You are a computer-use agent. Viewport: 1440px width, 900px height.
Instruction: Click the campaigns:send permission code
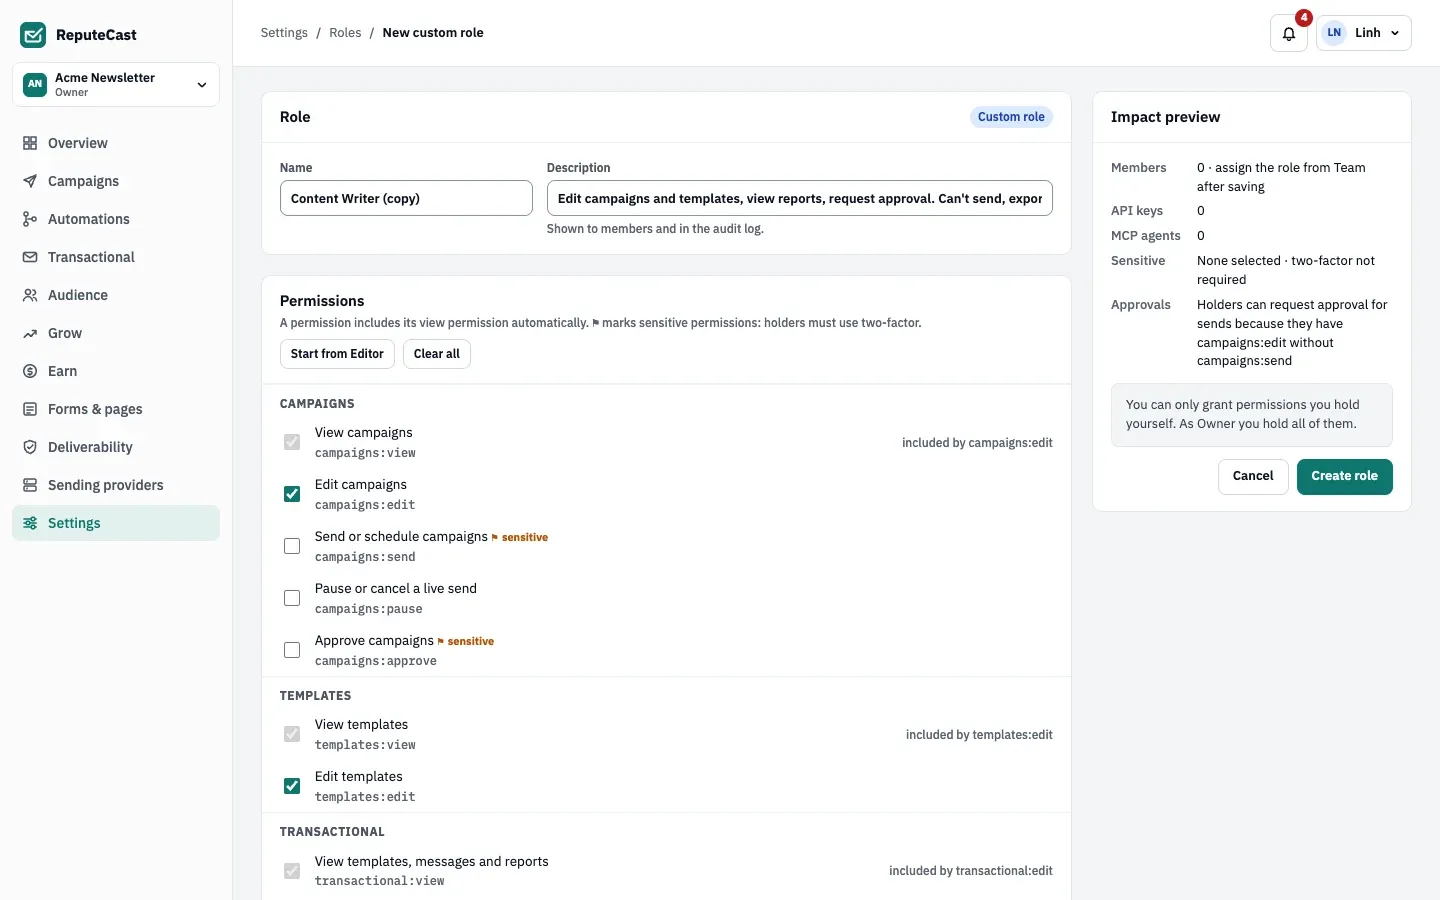coord(365,557)
